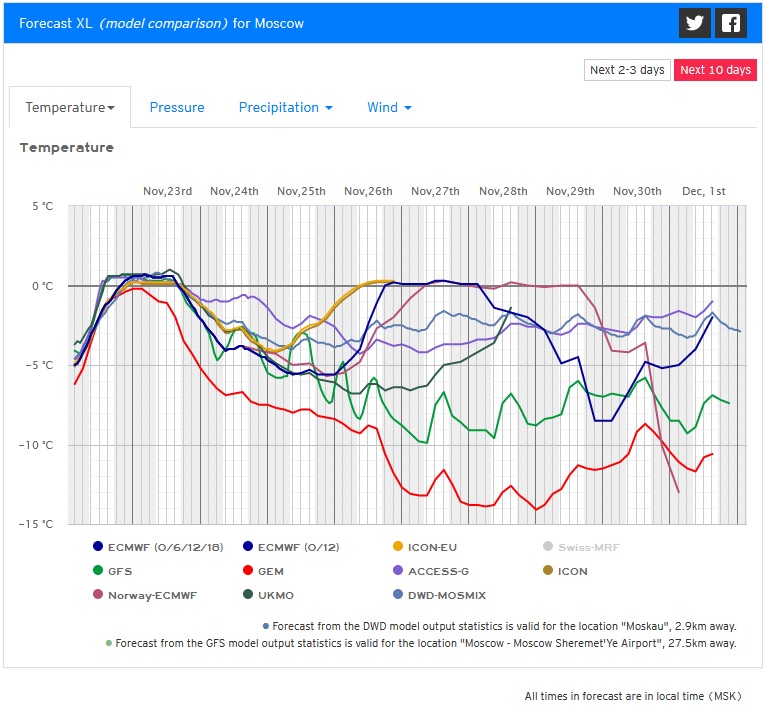Toggle ICON-EU series in legend

425,547
